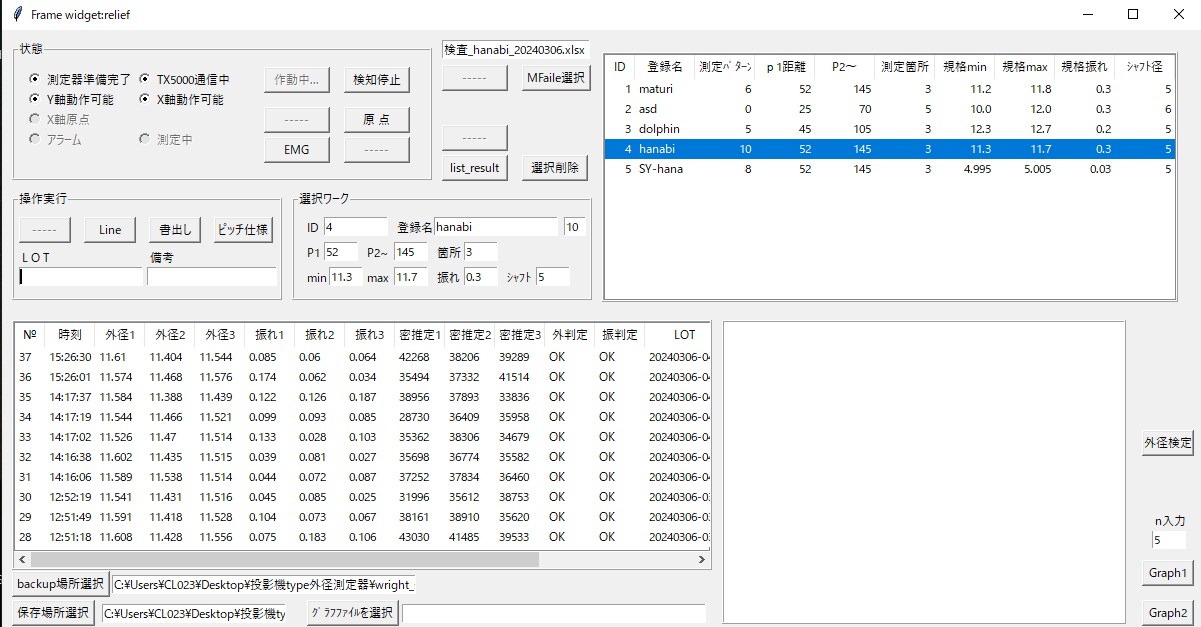Select result row №37 at 15:26:30
Viewport: 1201px width, 627px height.
tap(362, 357)
